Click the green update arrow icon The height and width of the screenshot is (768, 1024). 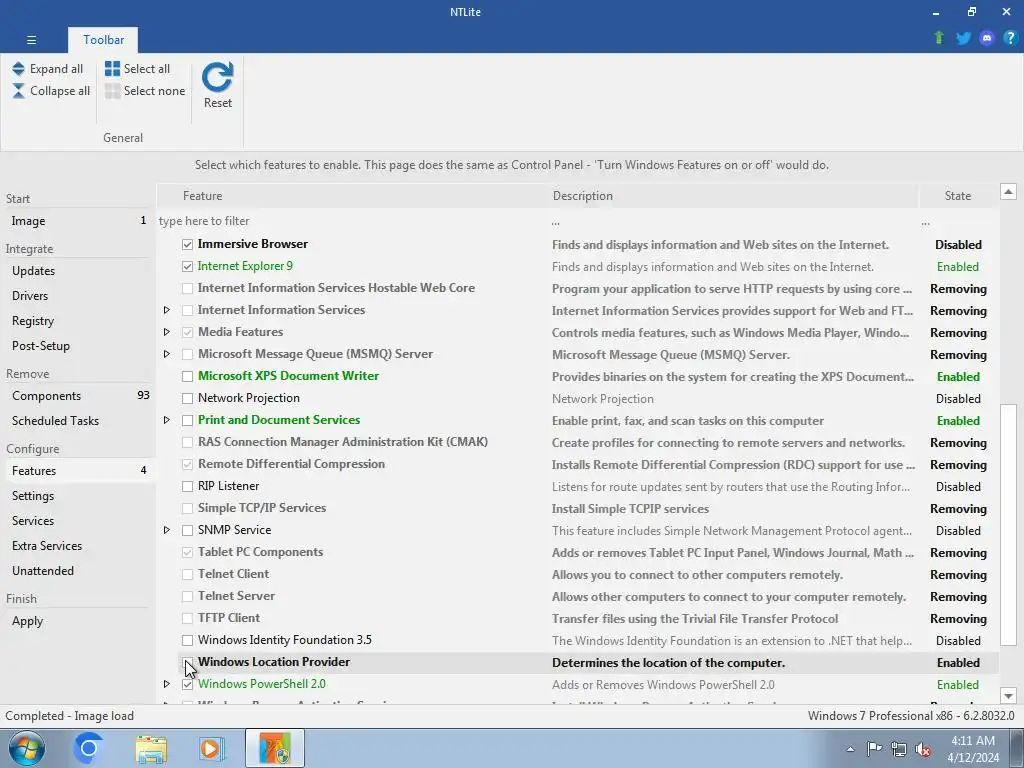938,38
